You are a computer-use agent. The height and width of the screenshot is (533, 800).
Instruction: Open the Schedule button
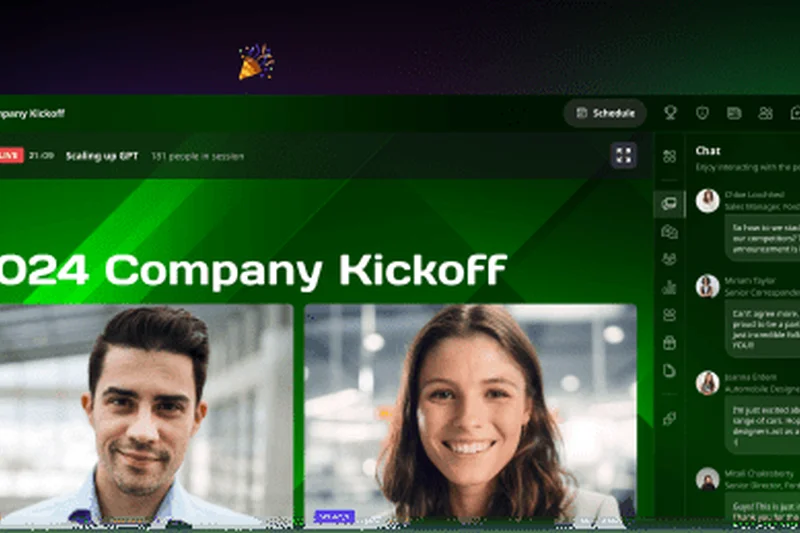605,113
